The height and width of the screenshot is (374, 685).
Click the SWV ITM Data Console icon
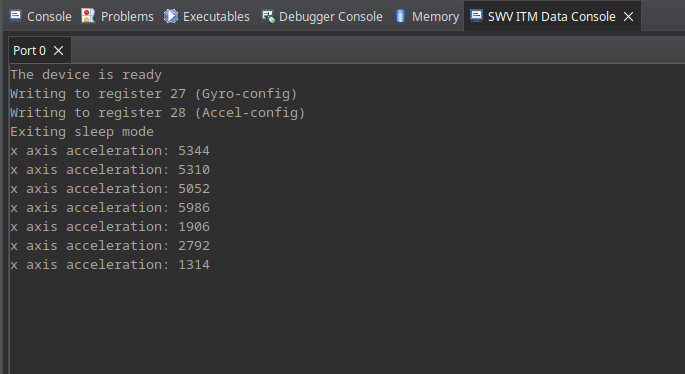[x=476, y=16]
